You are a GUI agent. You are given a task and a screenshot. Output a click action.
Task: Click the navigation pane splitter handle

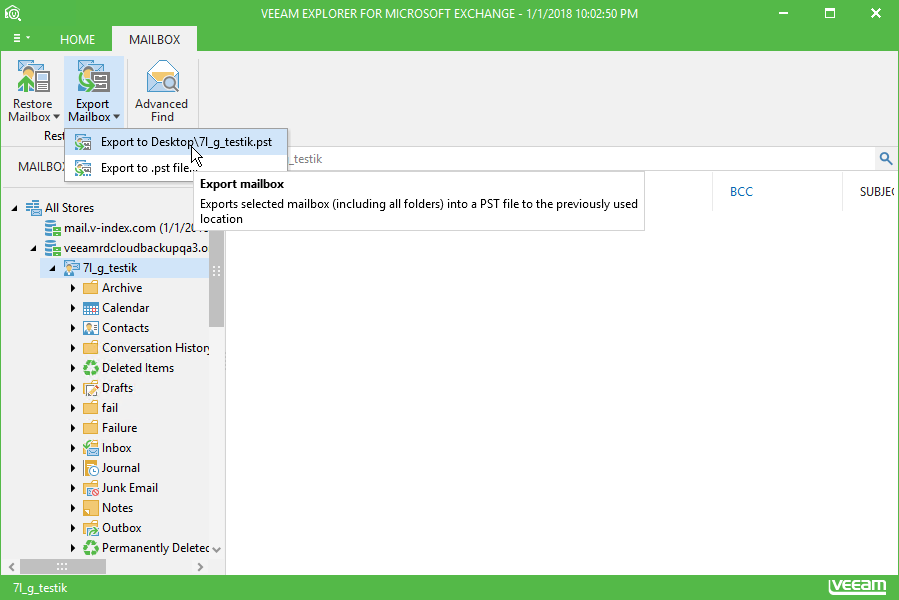[x=225, y=360]
